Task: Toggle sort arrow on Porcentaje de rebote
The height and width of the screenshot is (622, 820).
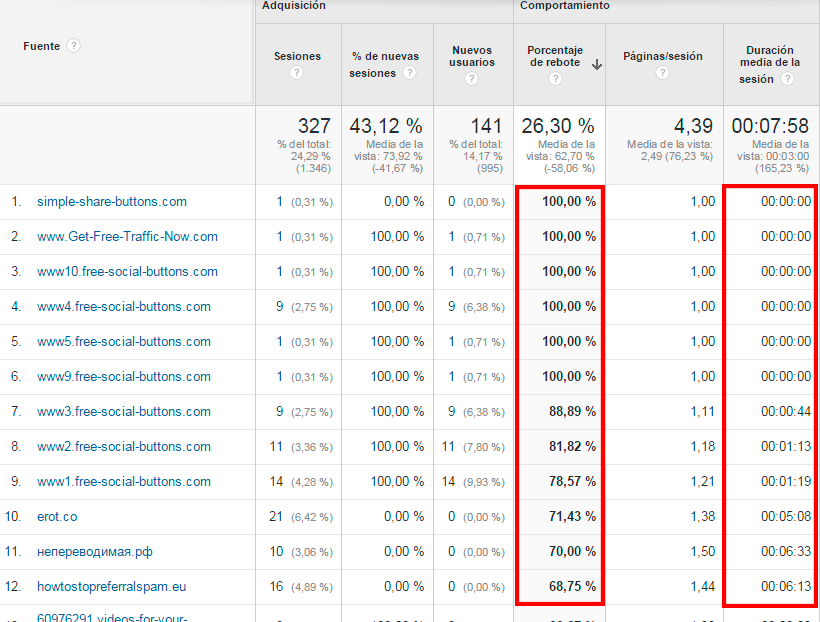Action: [597, 65]
